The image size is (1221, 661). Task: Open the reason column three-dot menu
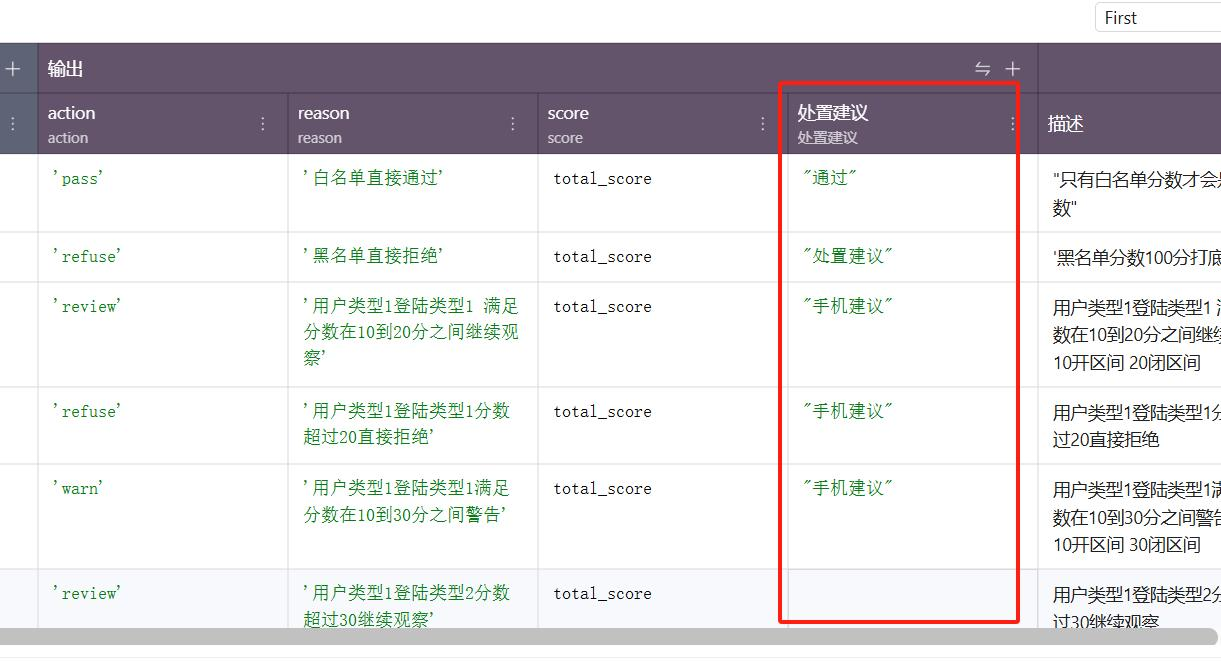tap(513, 124)
